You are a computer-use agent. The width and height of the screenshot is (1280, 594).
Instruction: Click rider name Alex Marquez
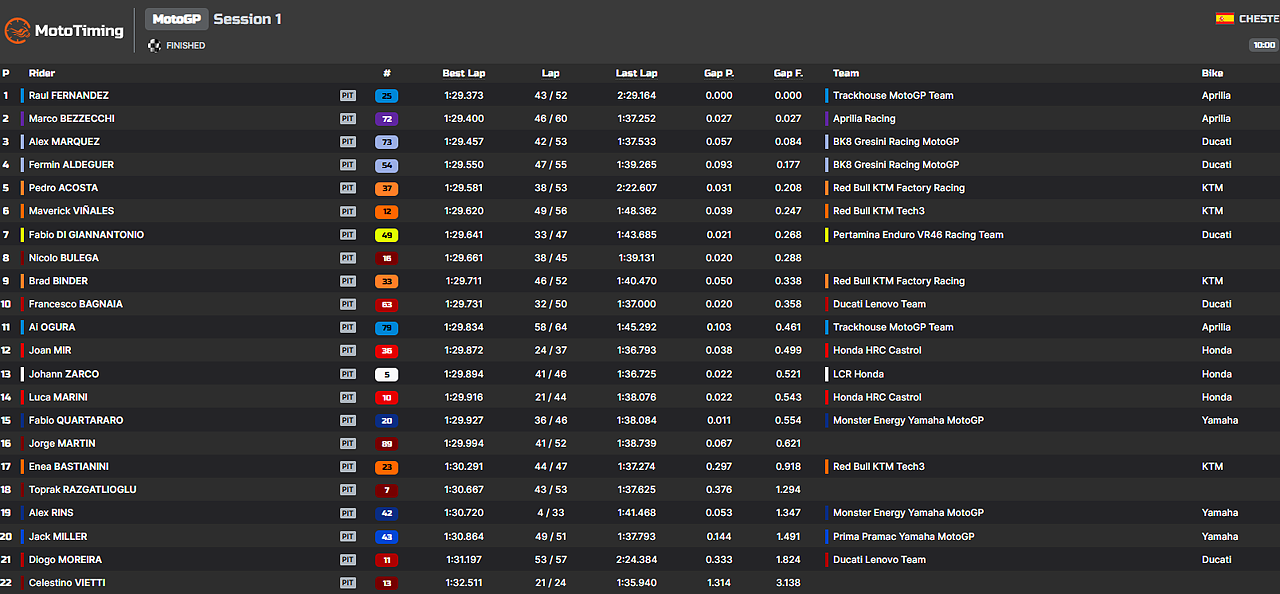[x=64, y=141]
